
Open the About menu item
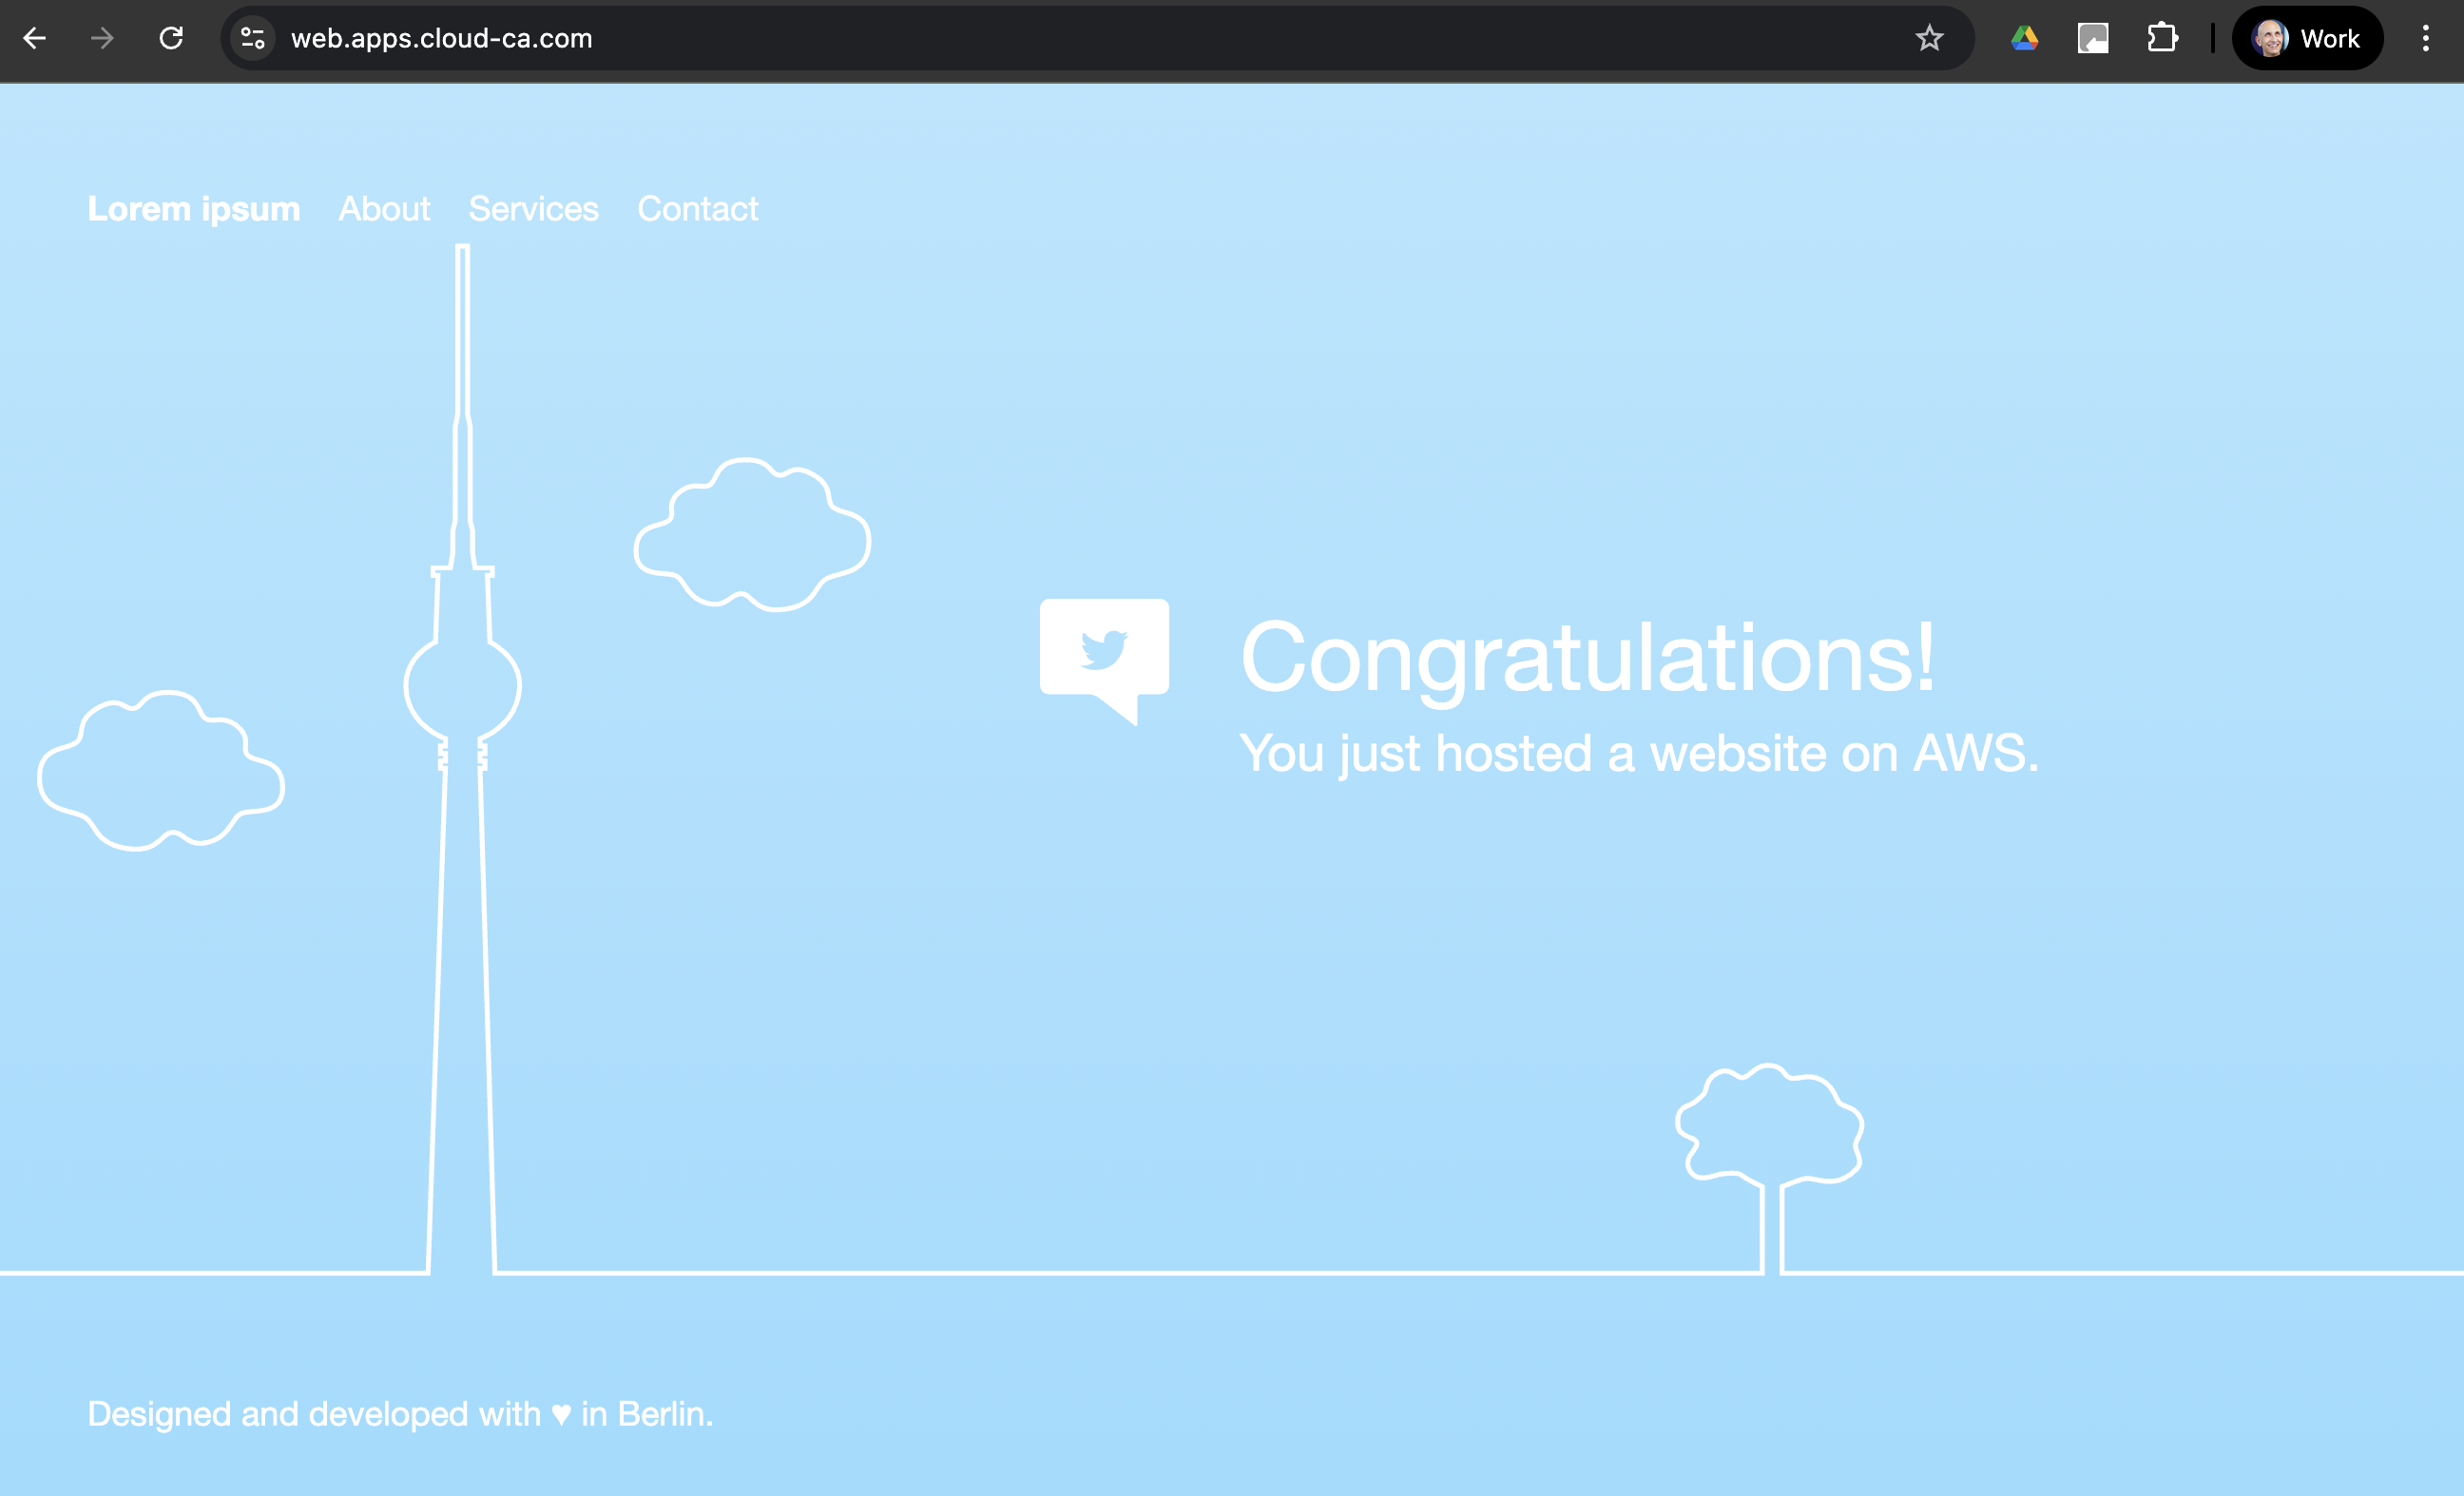click(384, 209)
